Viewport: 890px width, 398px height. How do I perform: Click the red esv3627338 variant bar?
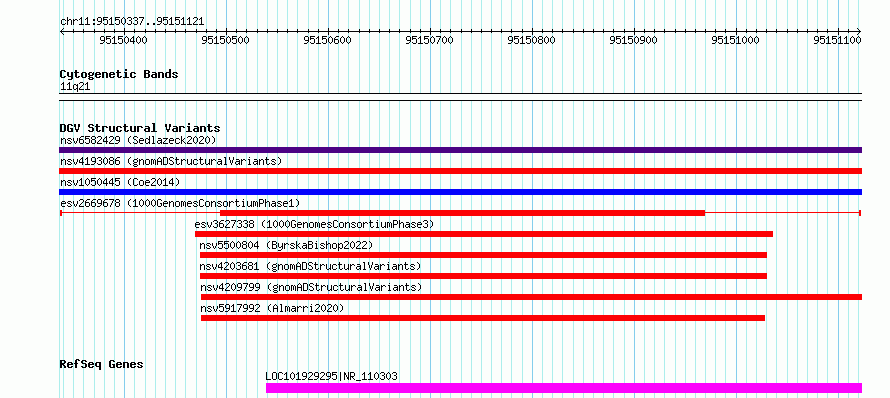pyautogui.click(x=484, y=234)
